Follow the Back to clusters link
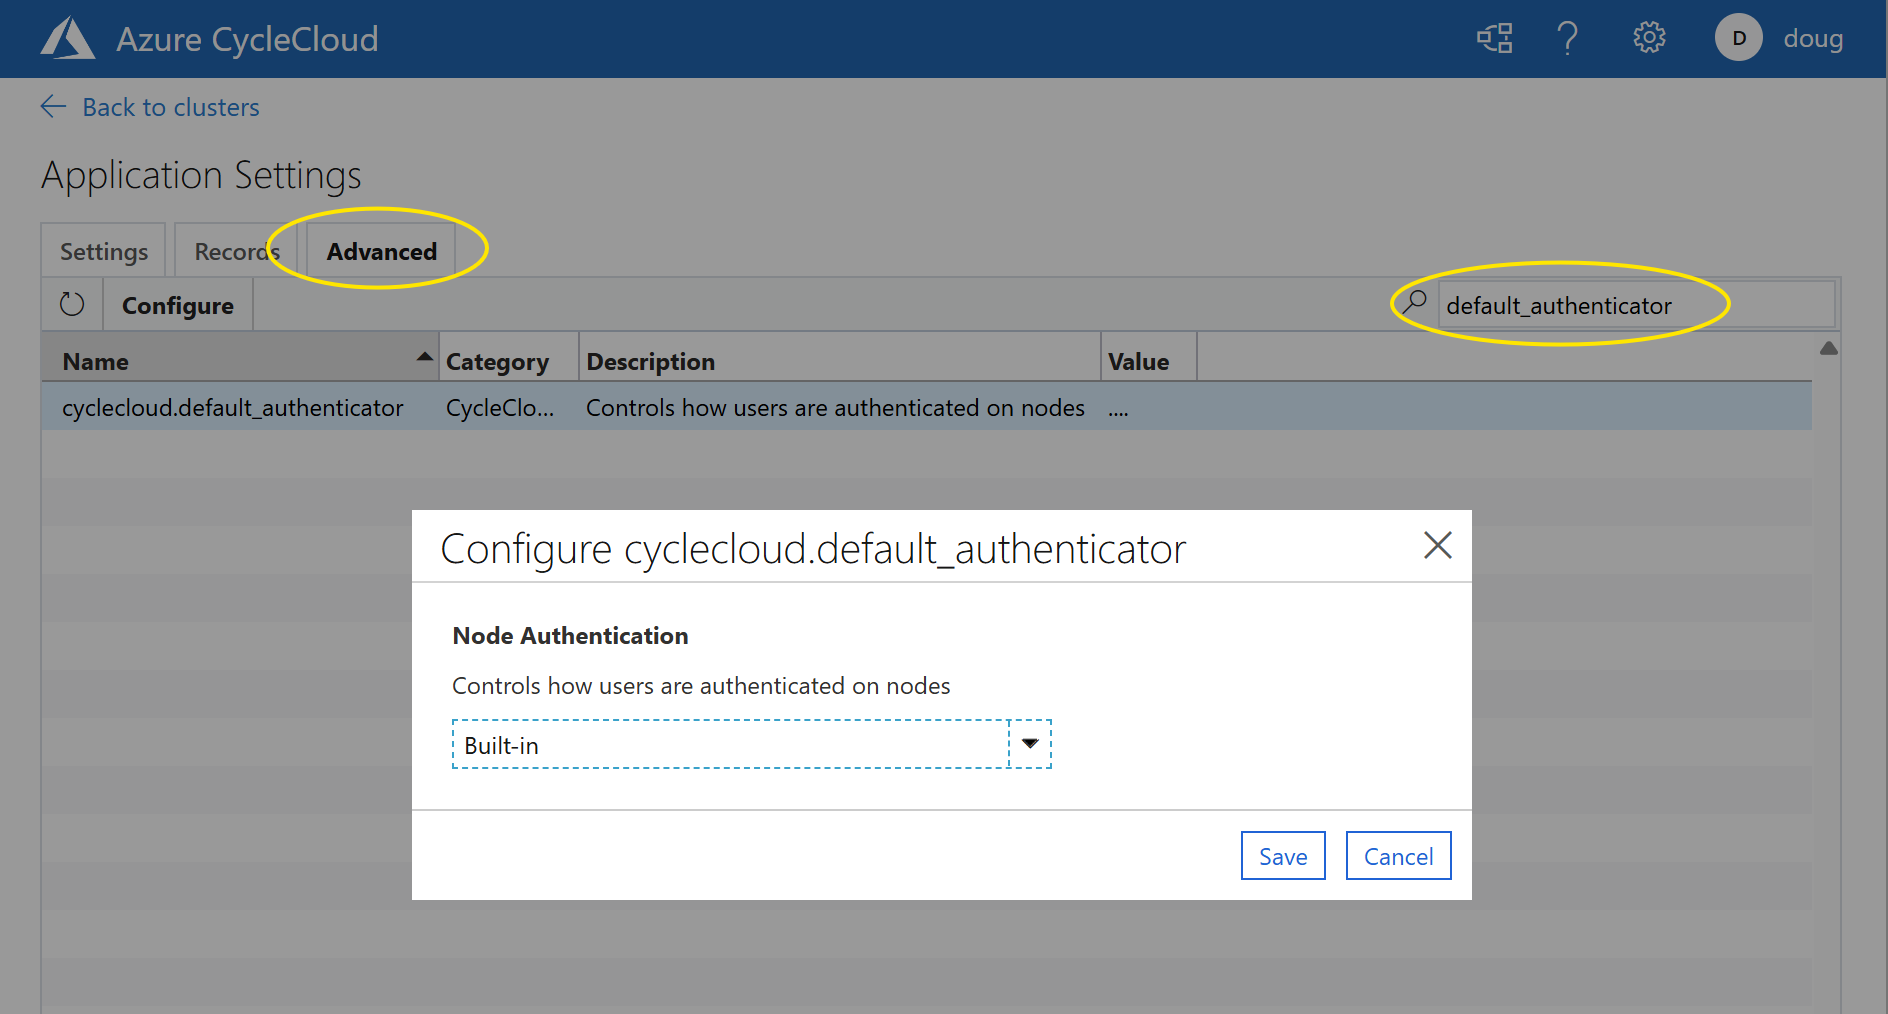This screenshot has height=1014, width=1888. click(170, 107)
